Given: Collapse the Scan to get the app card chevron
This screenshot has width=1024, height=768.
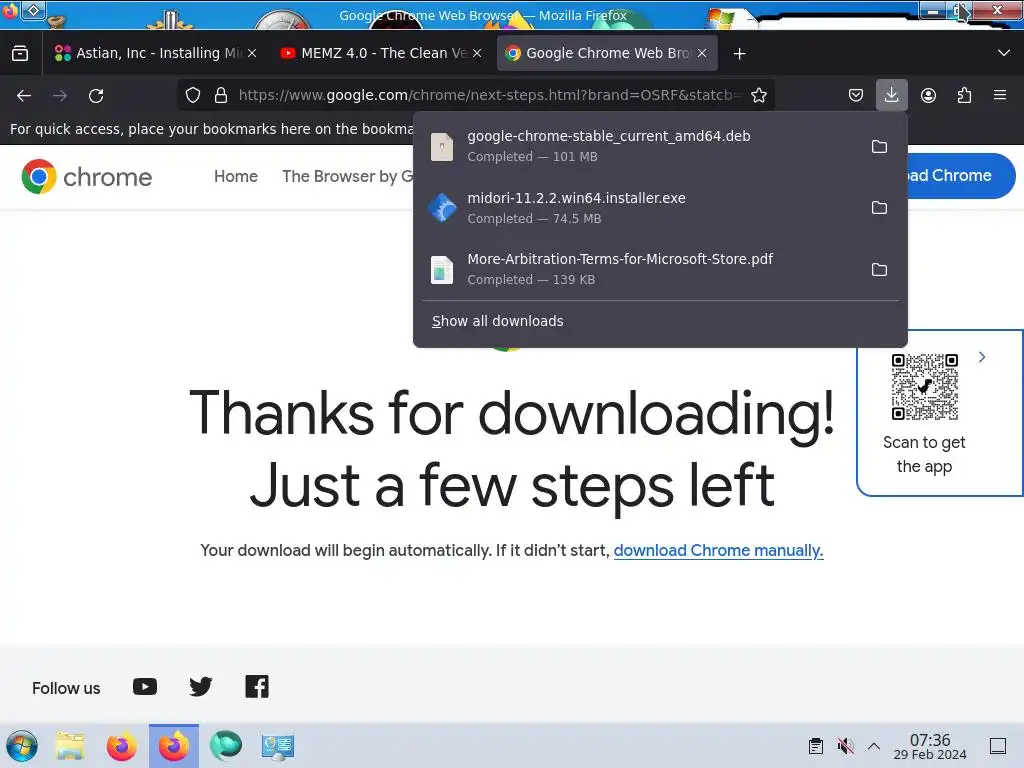Looking at the screenshot, I should [982, 357].
